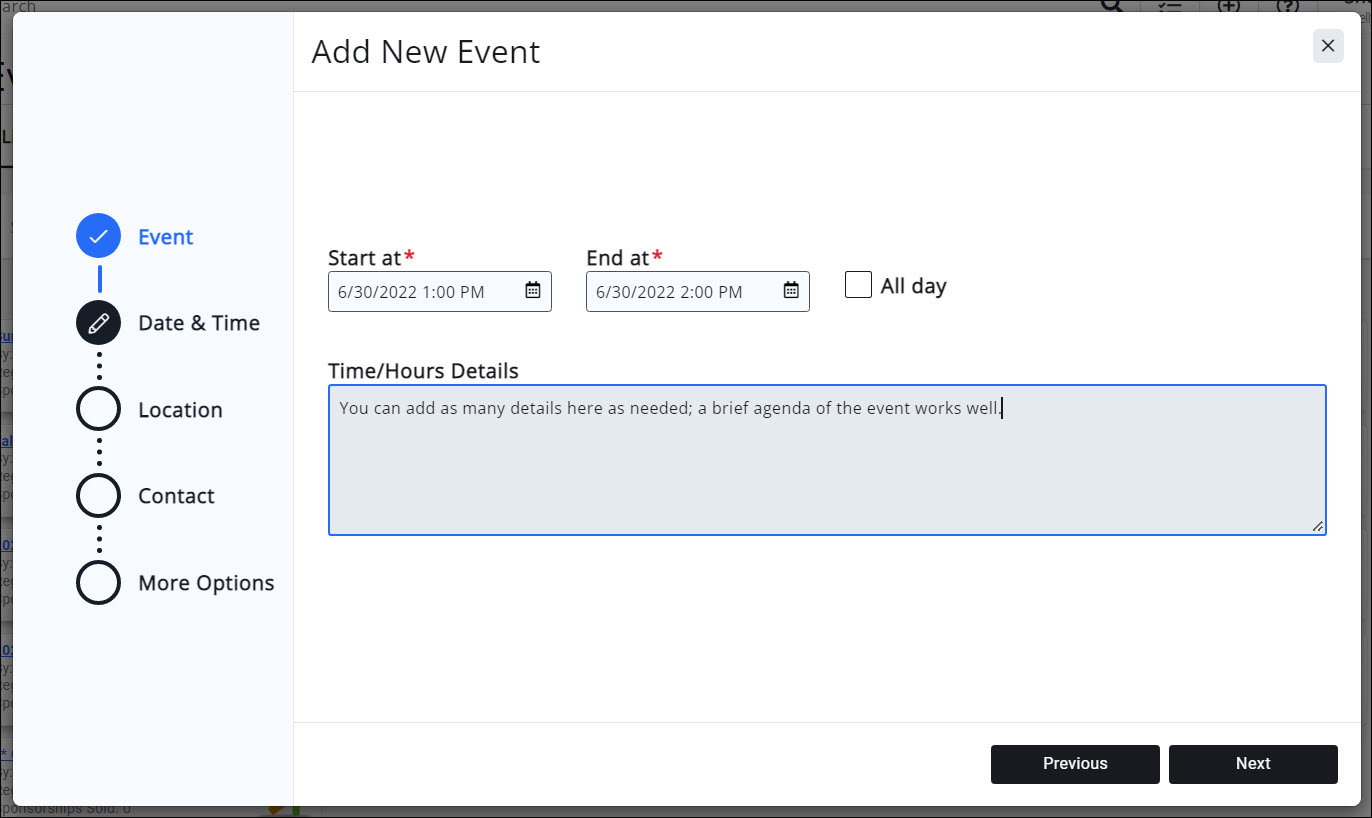Open the End at calendar picker icon
Screen dimensions: 1372x818
[791, 291]
